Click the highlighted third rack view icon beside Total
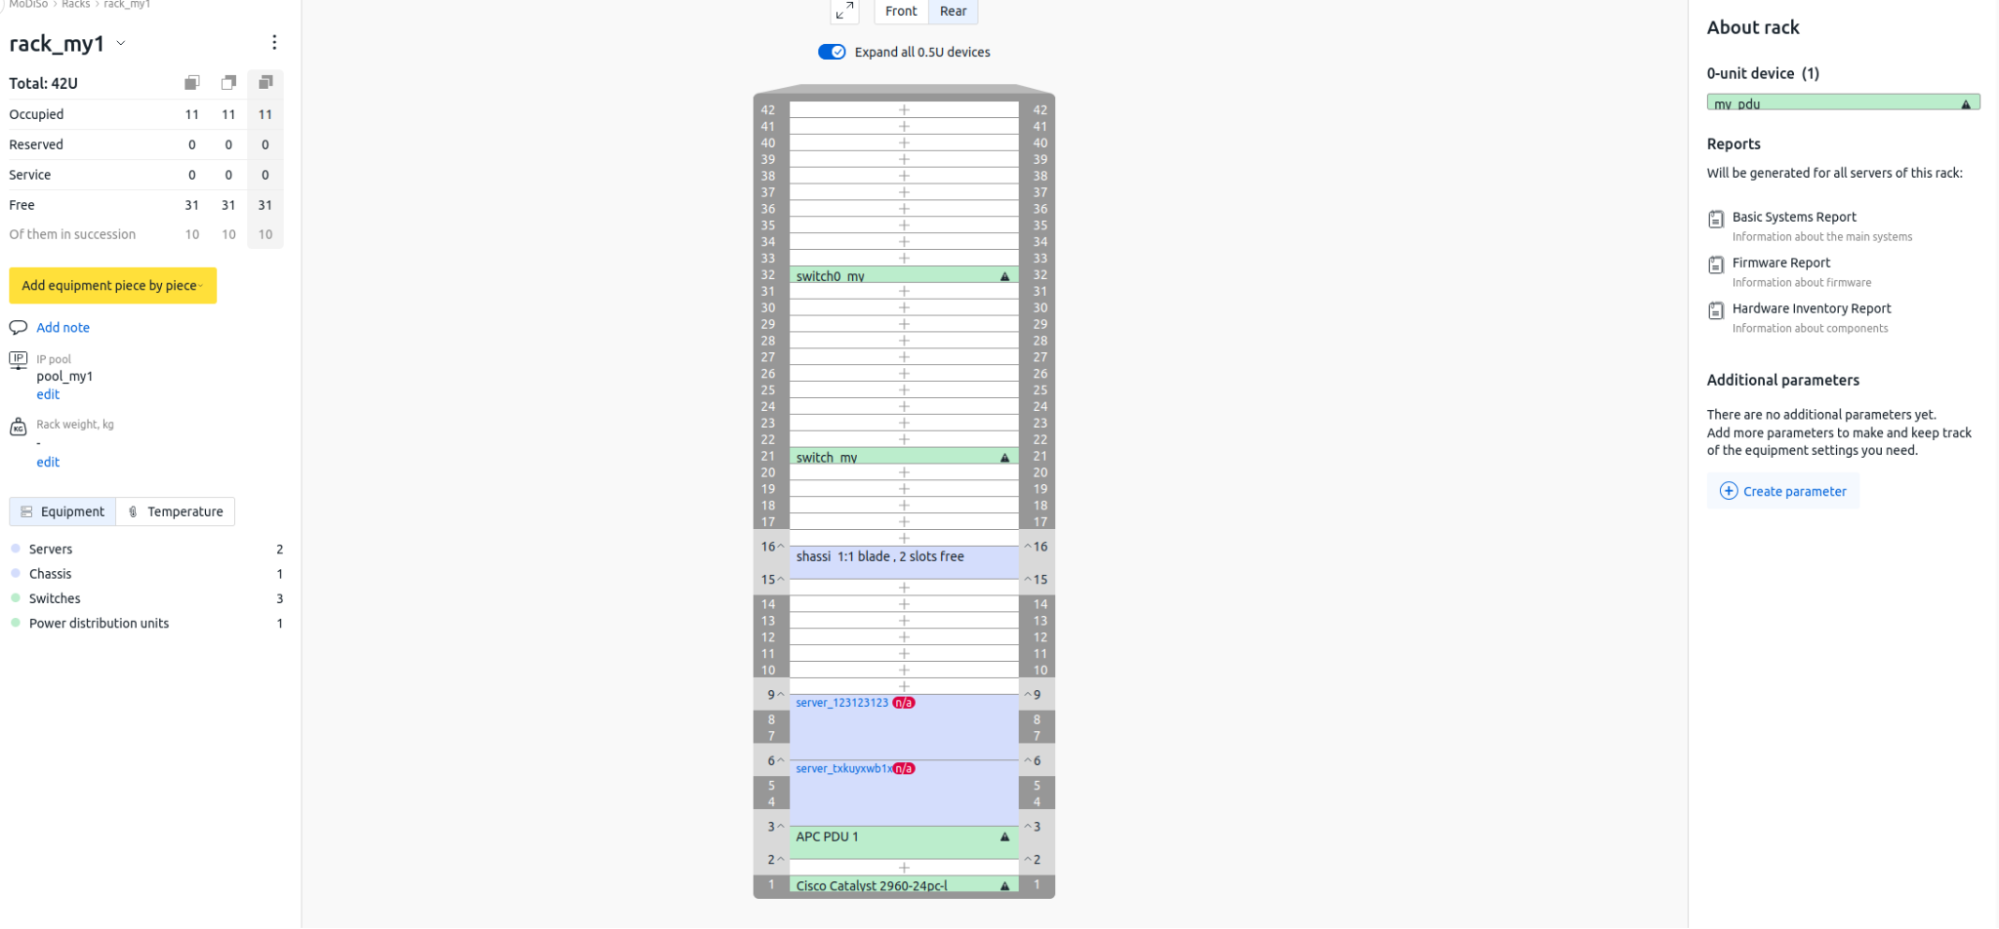The height and width of the screenshot is (929, 1999). (265, 83)
